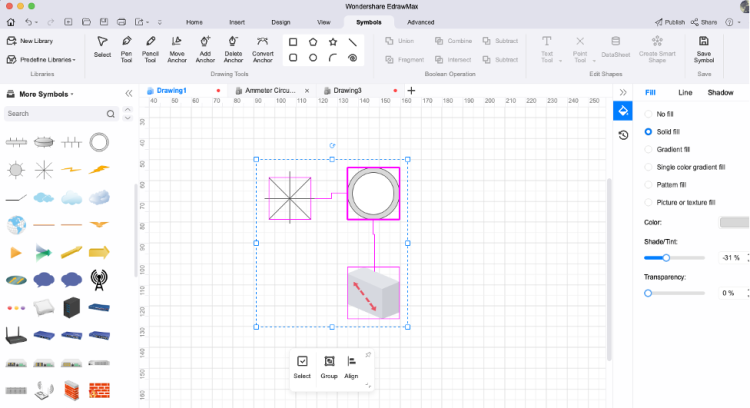
Task: Open the history panel icon
Action: 623,135
